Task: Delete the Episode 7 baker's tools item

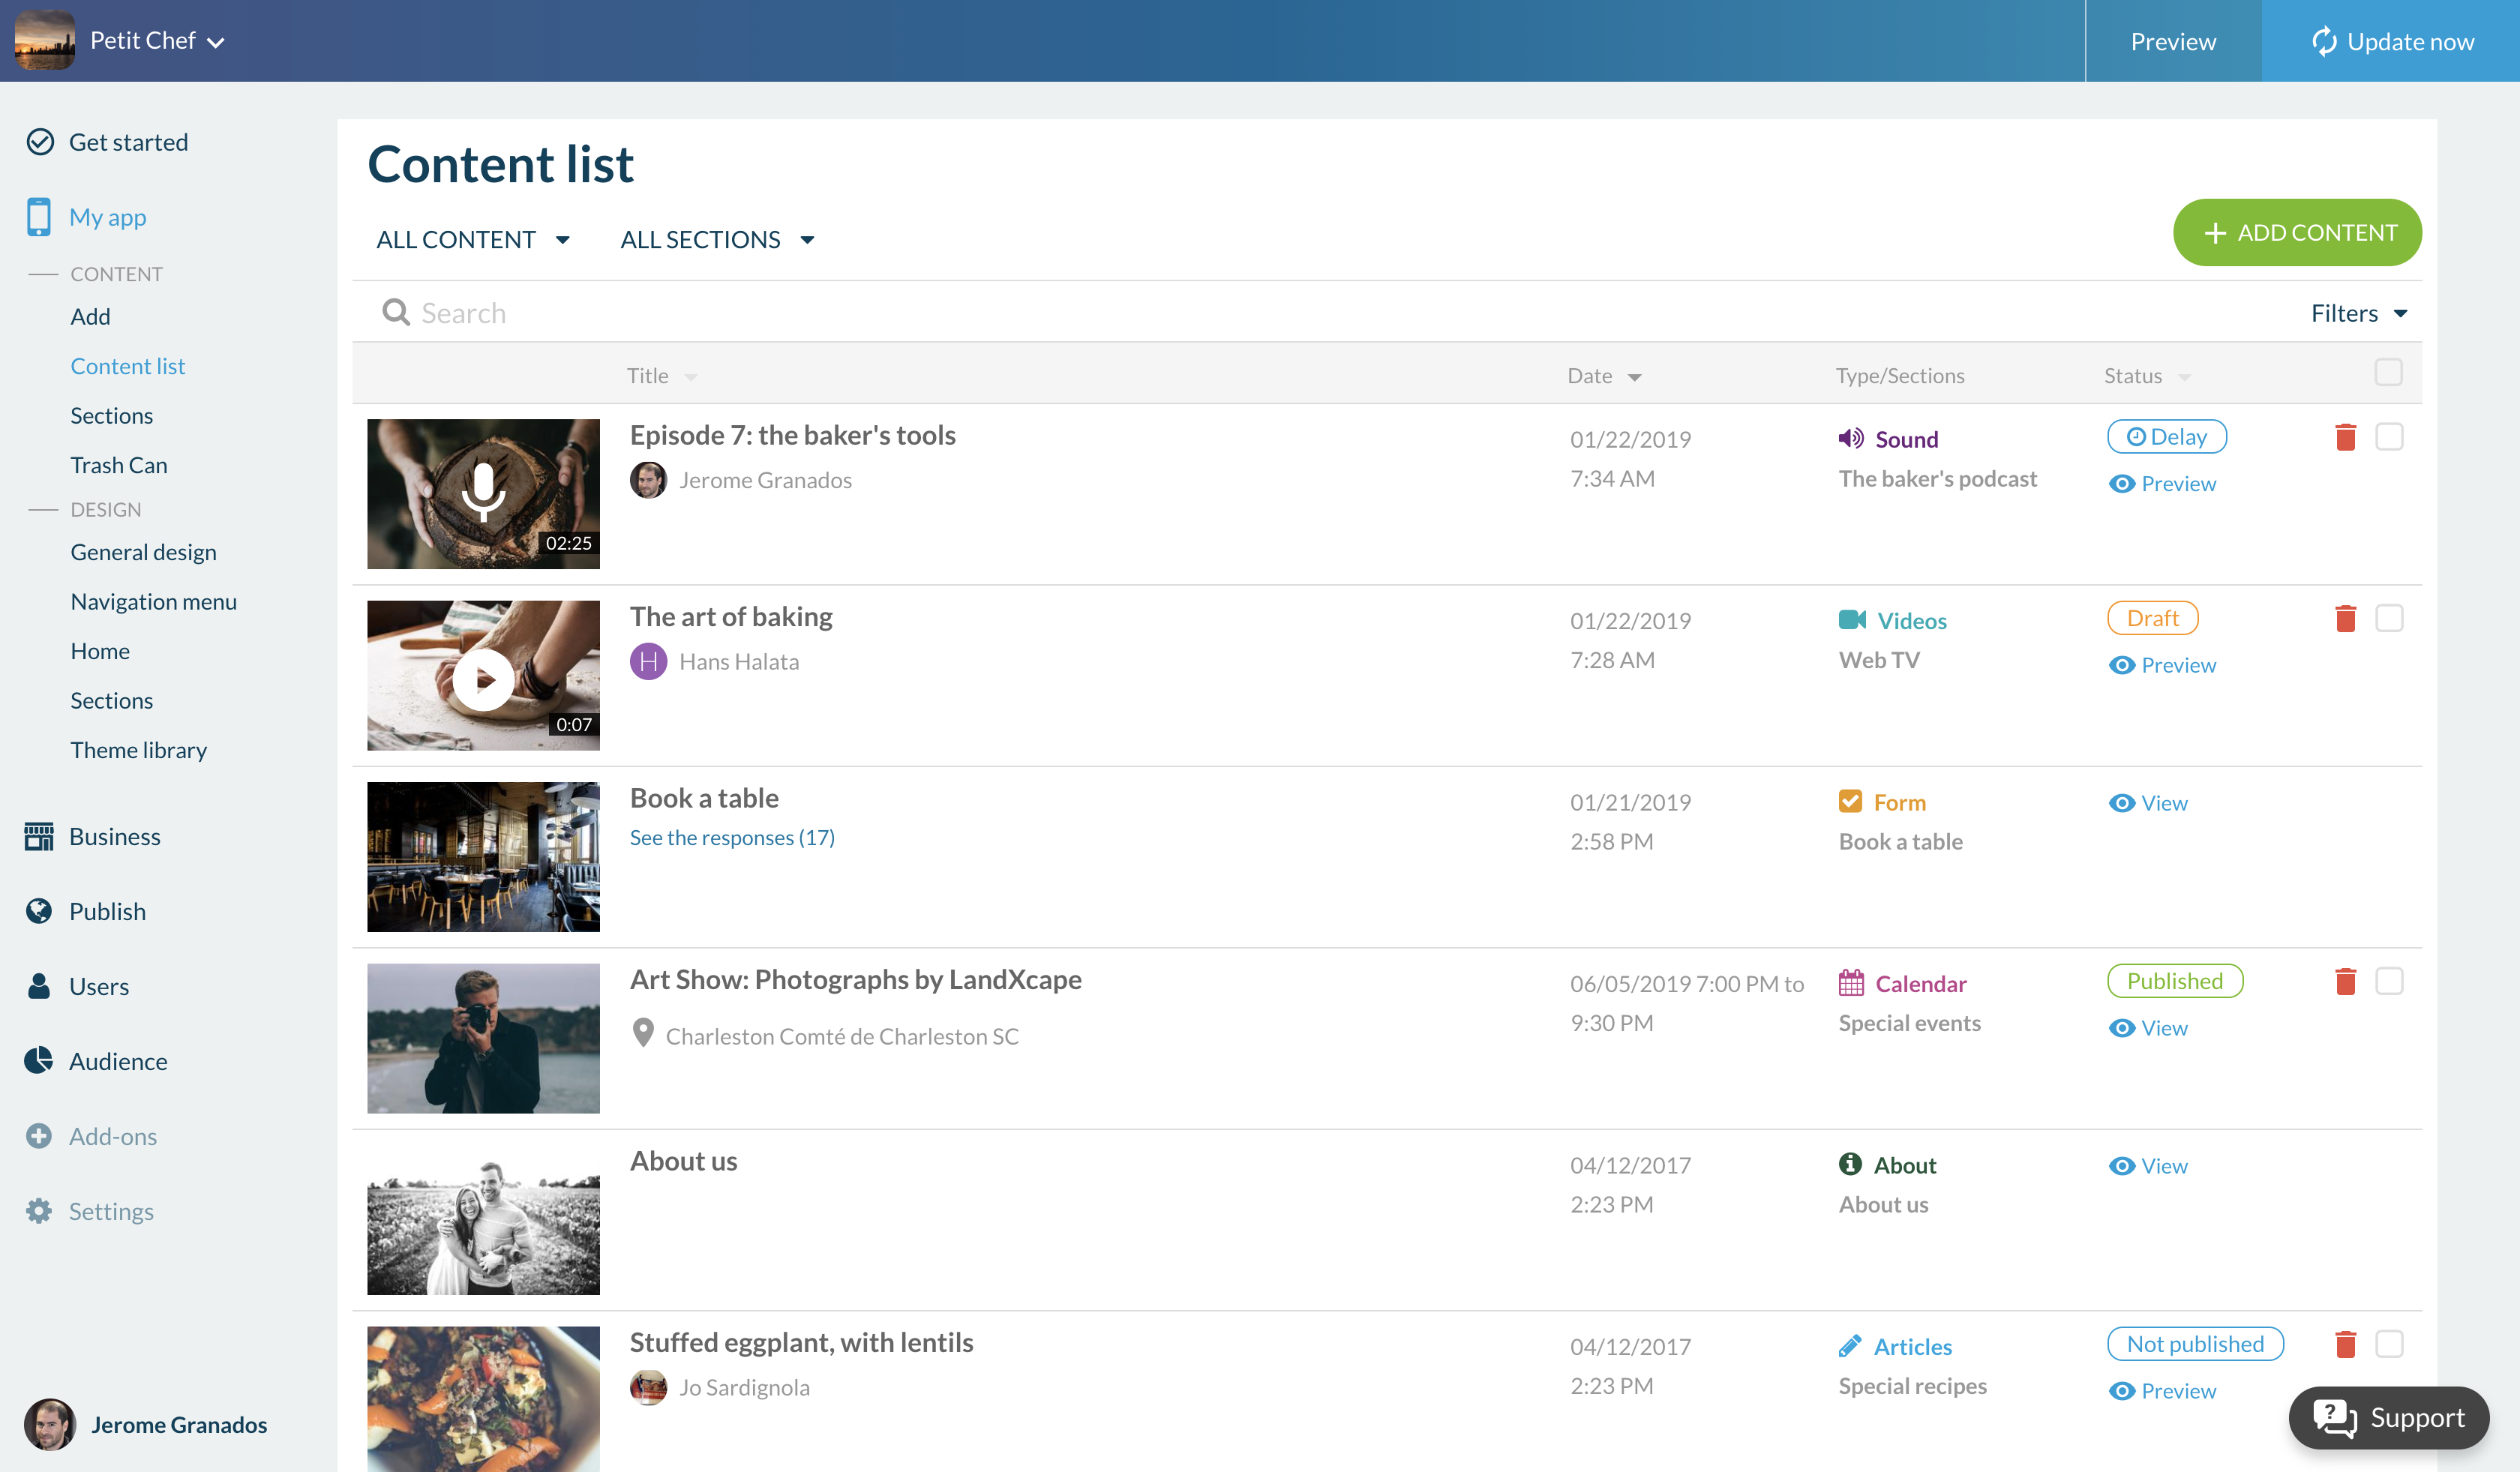Action: [2345, 437]
